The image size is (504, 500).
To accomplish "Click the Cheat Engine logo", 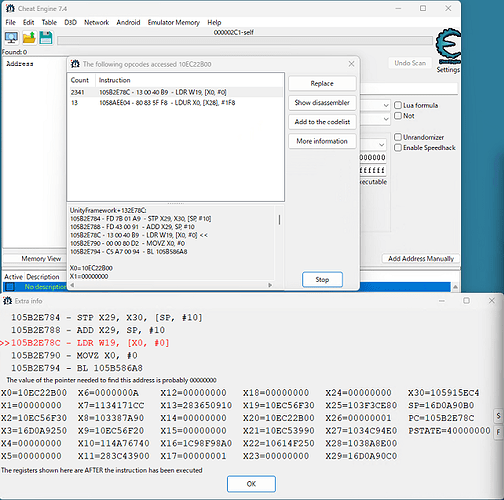I will (448, 46).
